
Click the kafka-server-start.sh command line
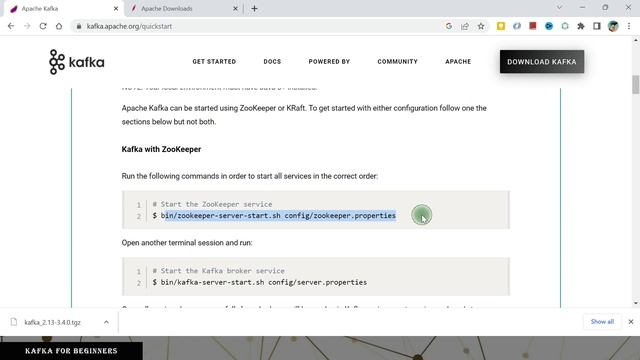[x=260, y=282]
